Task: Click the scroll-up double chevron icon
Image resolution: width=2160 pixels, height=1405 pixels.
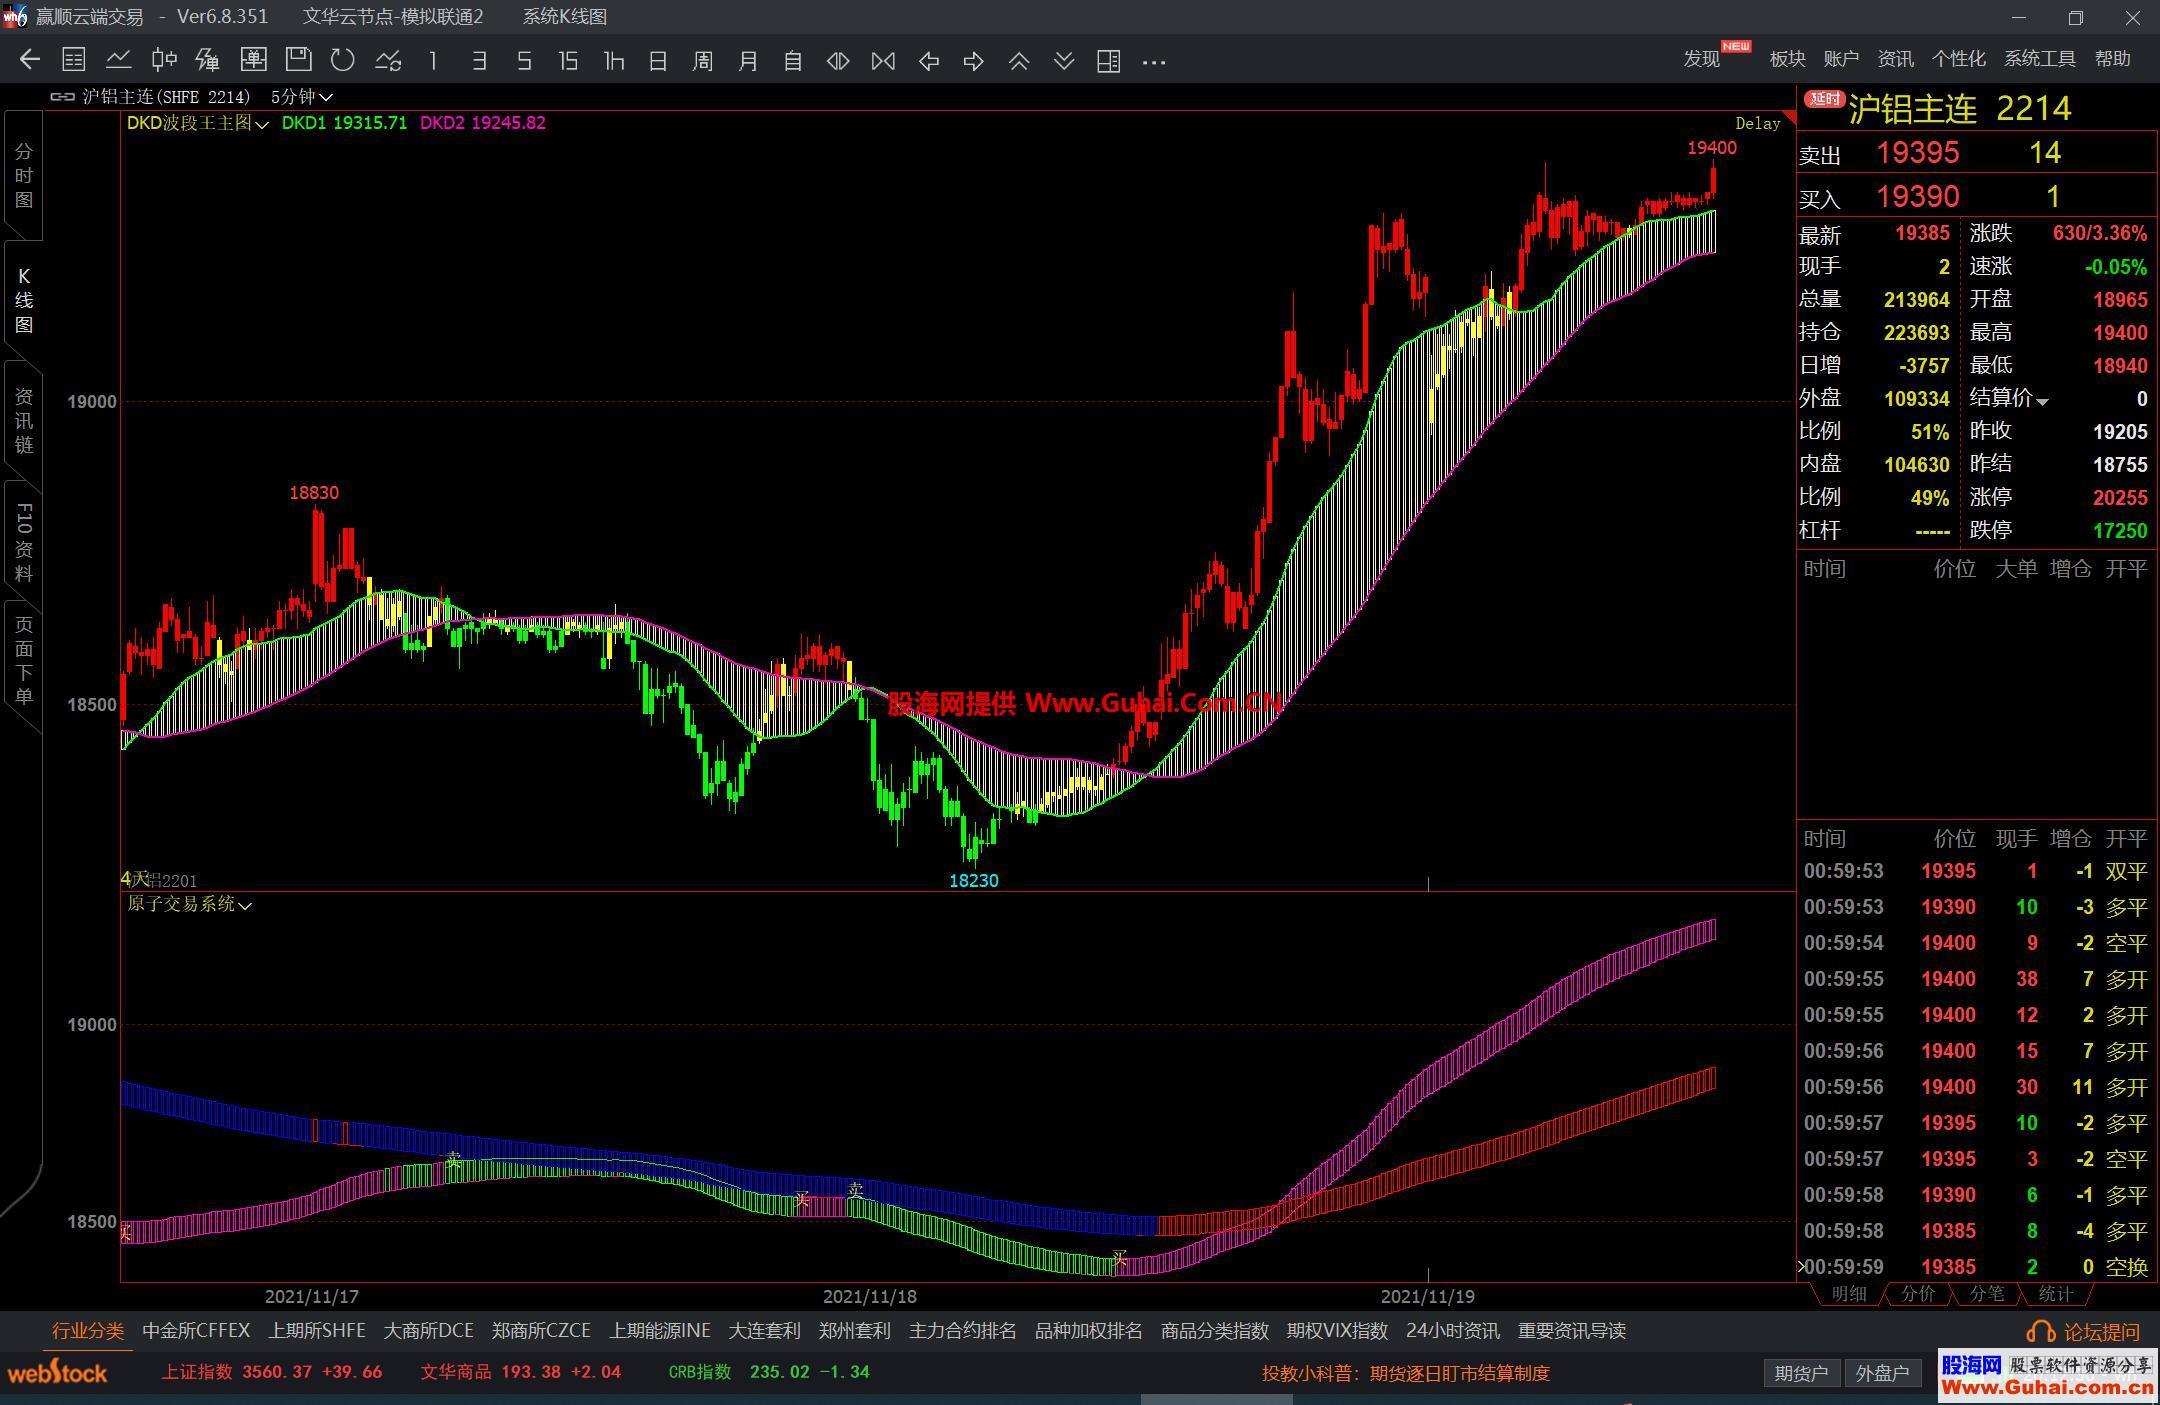Action: pos(1018,61)
